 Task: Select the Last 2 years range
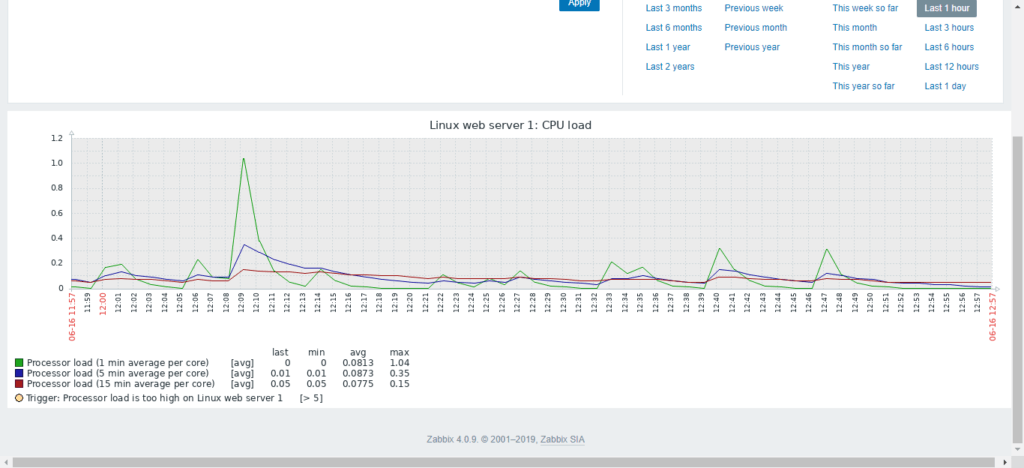[670, 67]
